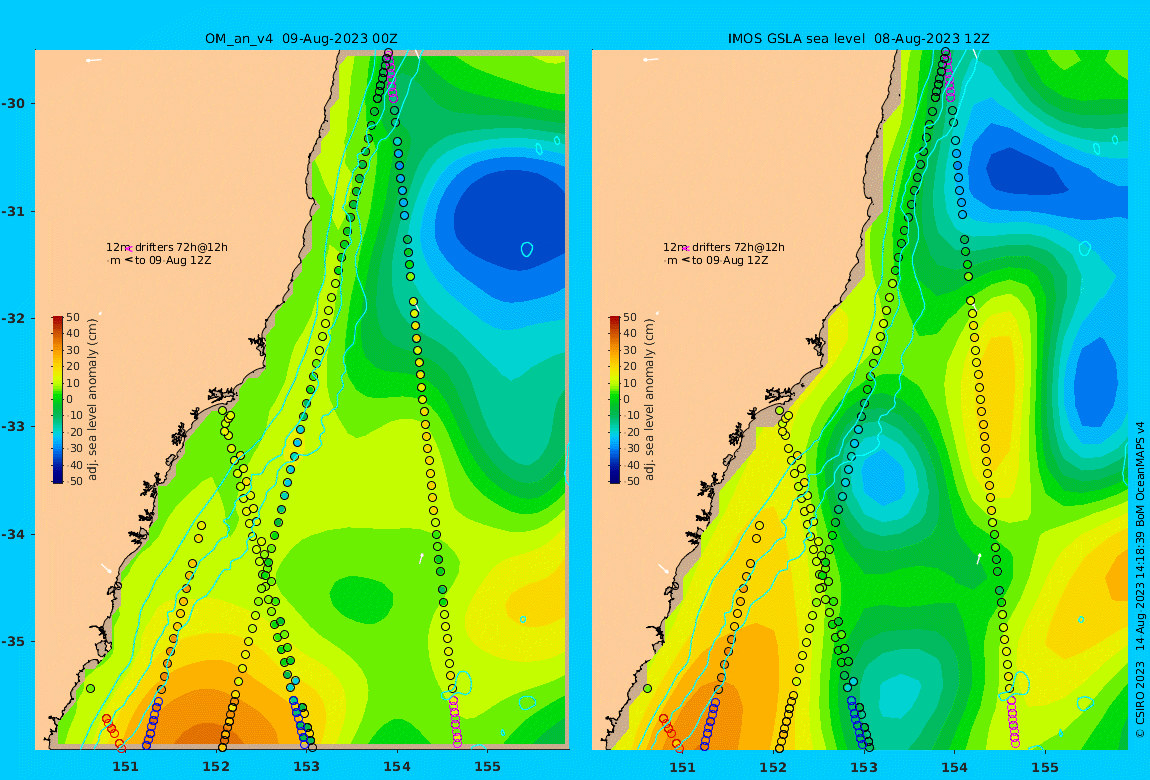Click the 153 longitude label under the right map
1150x780 pixels.
863,767
